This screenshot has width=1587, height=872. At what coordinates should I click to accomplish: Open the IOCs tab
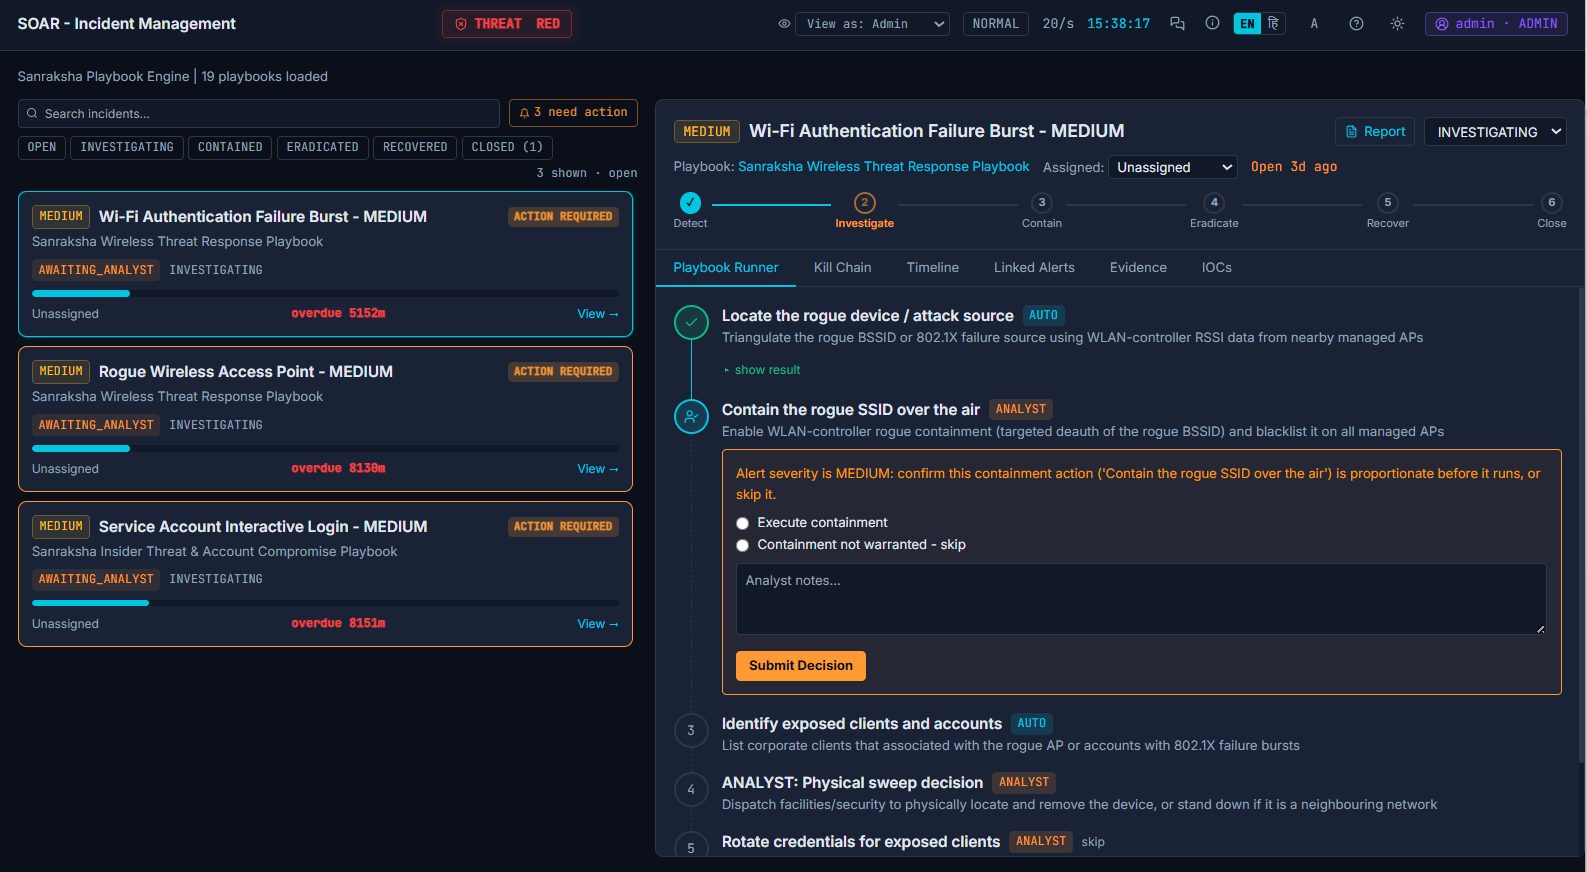[x=1216, y=268]
